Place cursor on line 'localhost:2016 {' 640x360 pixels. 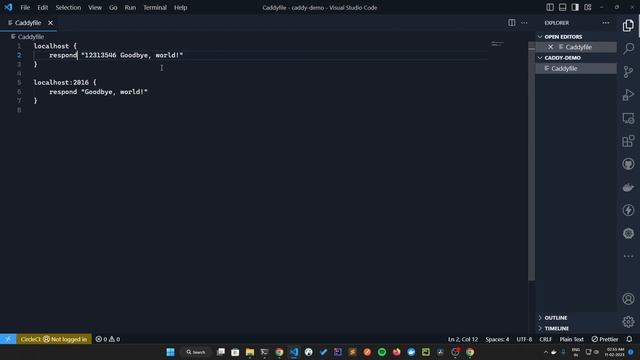(65, 82)
